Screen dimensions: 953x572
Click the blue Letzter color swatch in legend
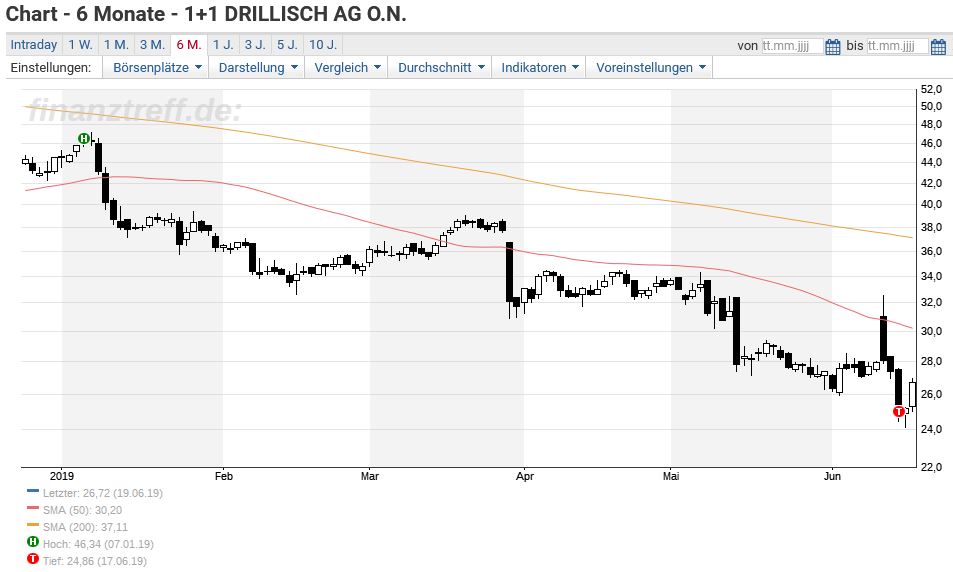pos(33,491)
